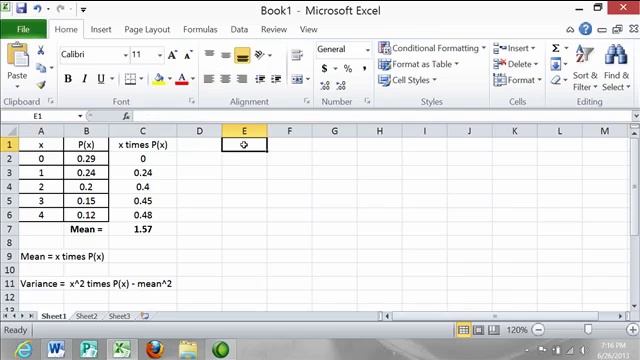Click the zoom slider handle

pyautogui.click(x=588, y=329)
